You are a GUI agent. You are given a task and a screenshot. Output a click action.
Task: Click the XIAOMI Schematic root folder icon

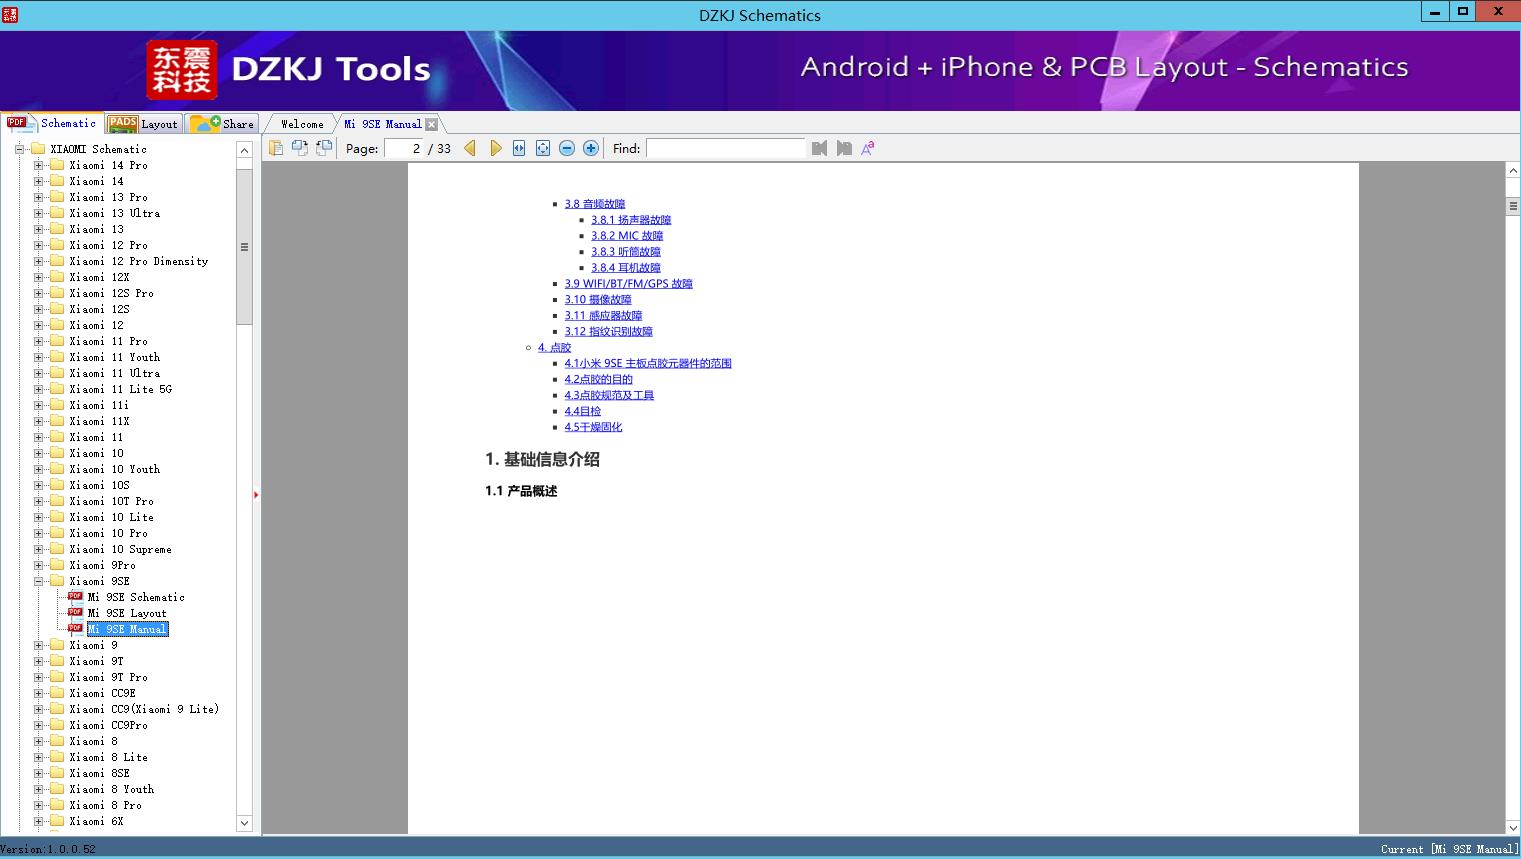(x=38, y=149)
